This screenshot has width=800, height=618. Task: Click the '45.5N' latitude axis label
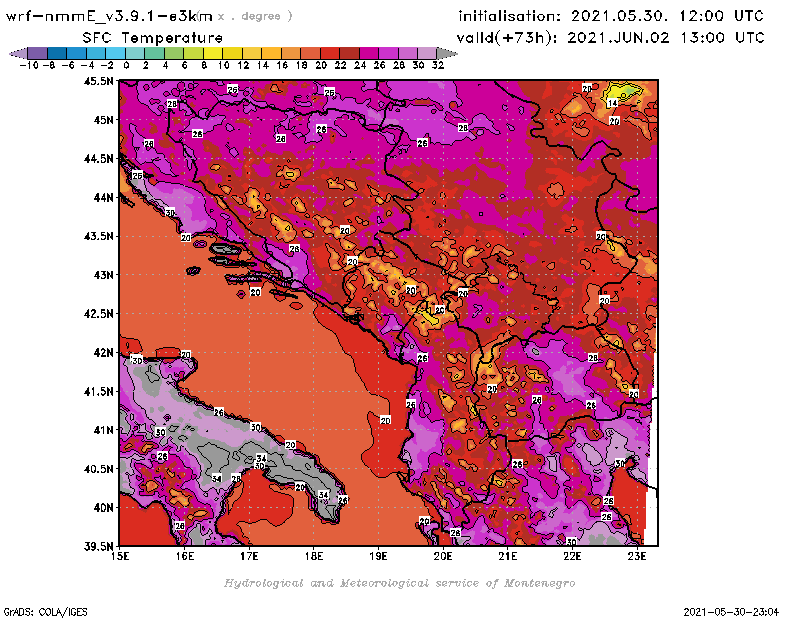[98, 81]
